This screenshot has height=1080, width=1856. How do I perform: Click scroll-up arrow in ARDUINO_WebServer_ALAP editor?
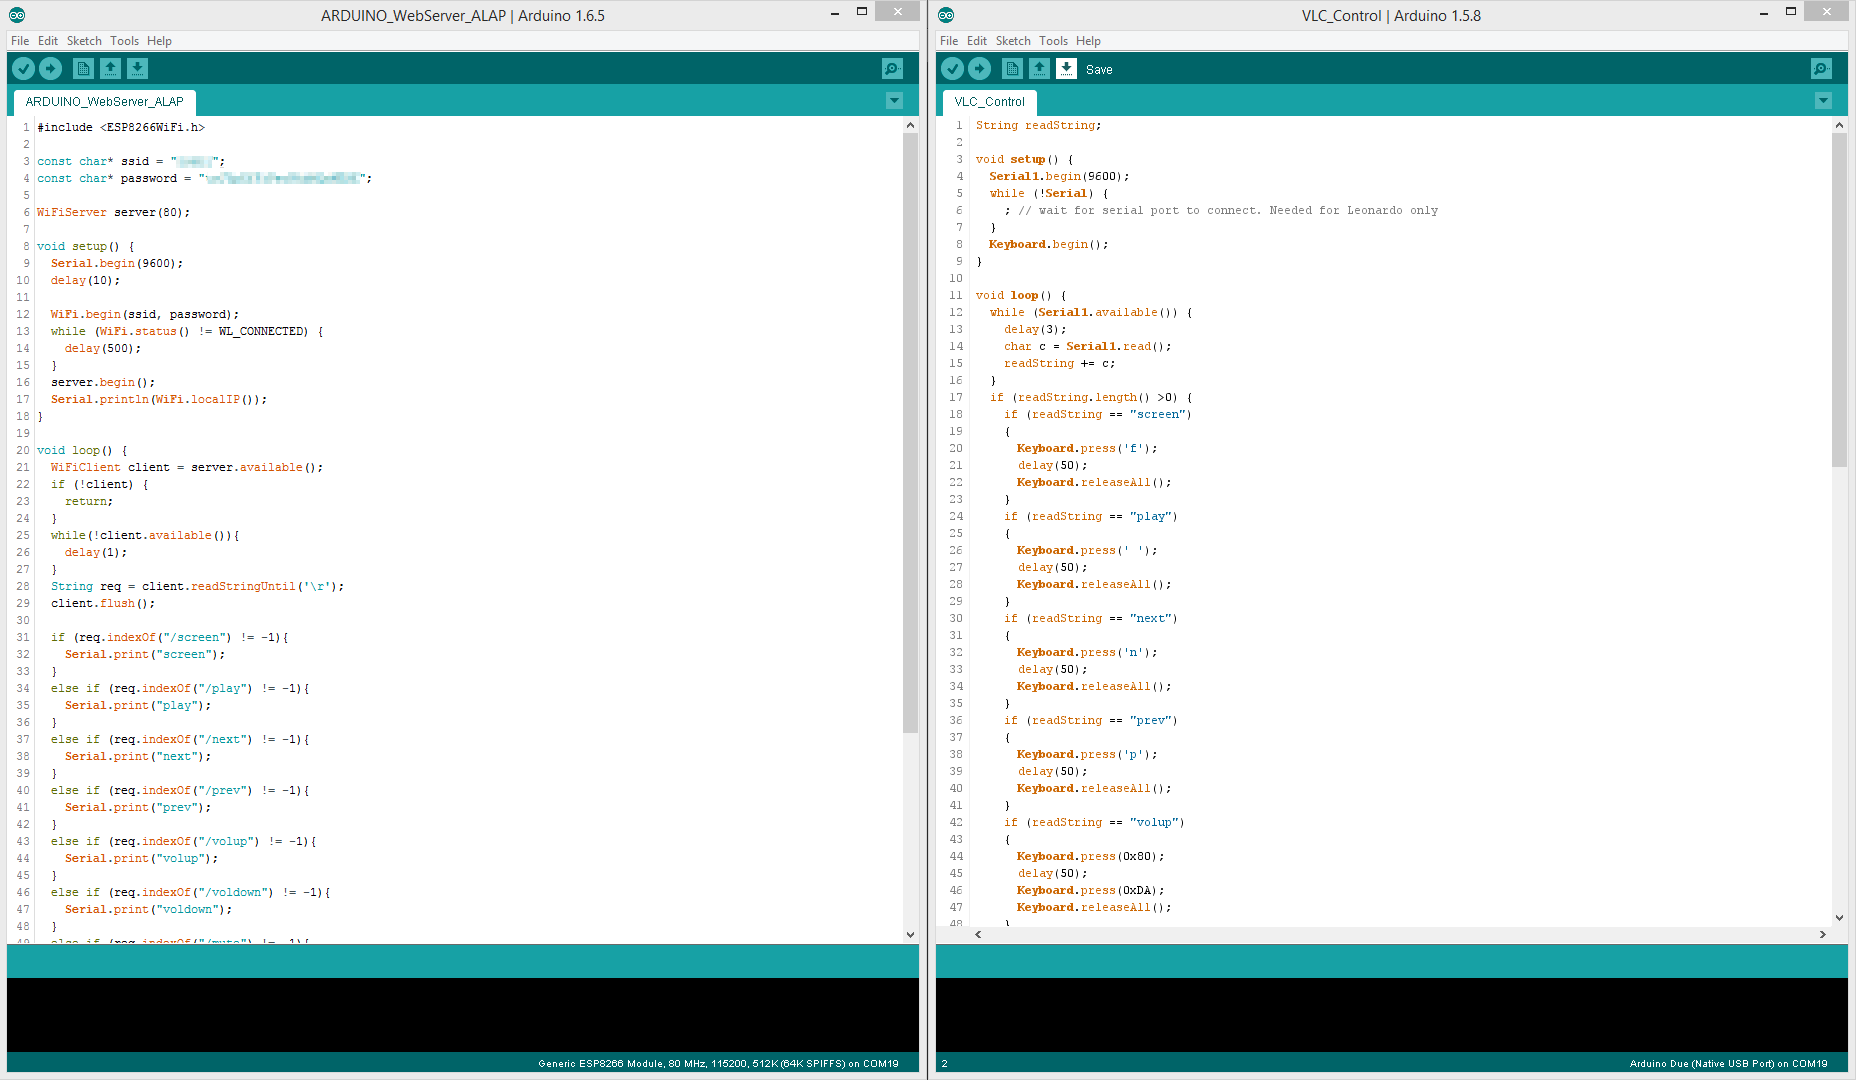[910, 125]
